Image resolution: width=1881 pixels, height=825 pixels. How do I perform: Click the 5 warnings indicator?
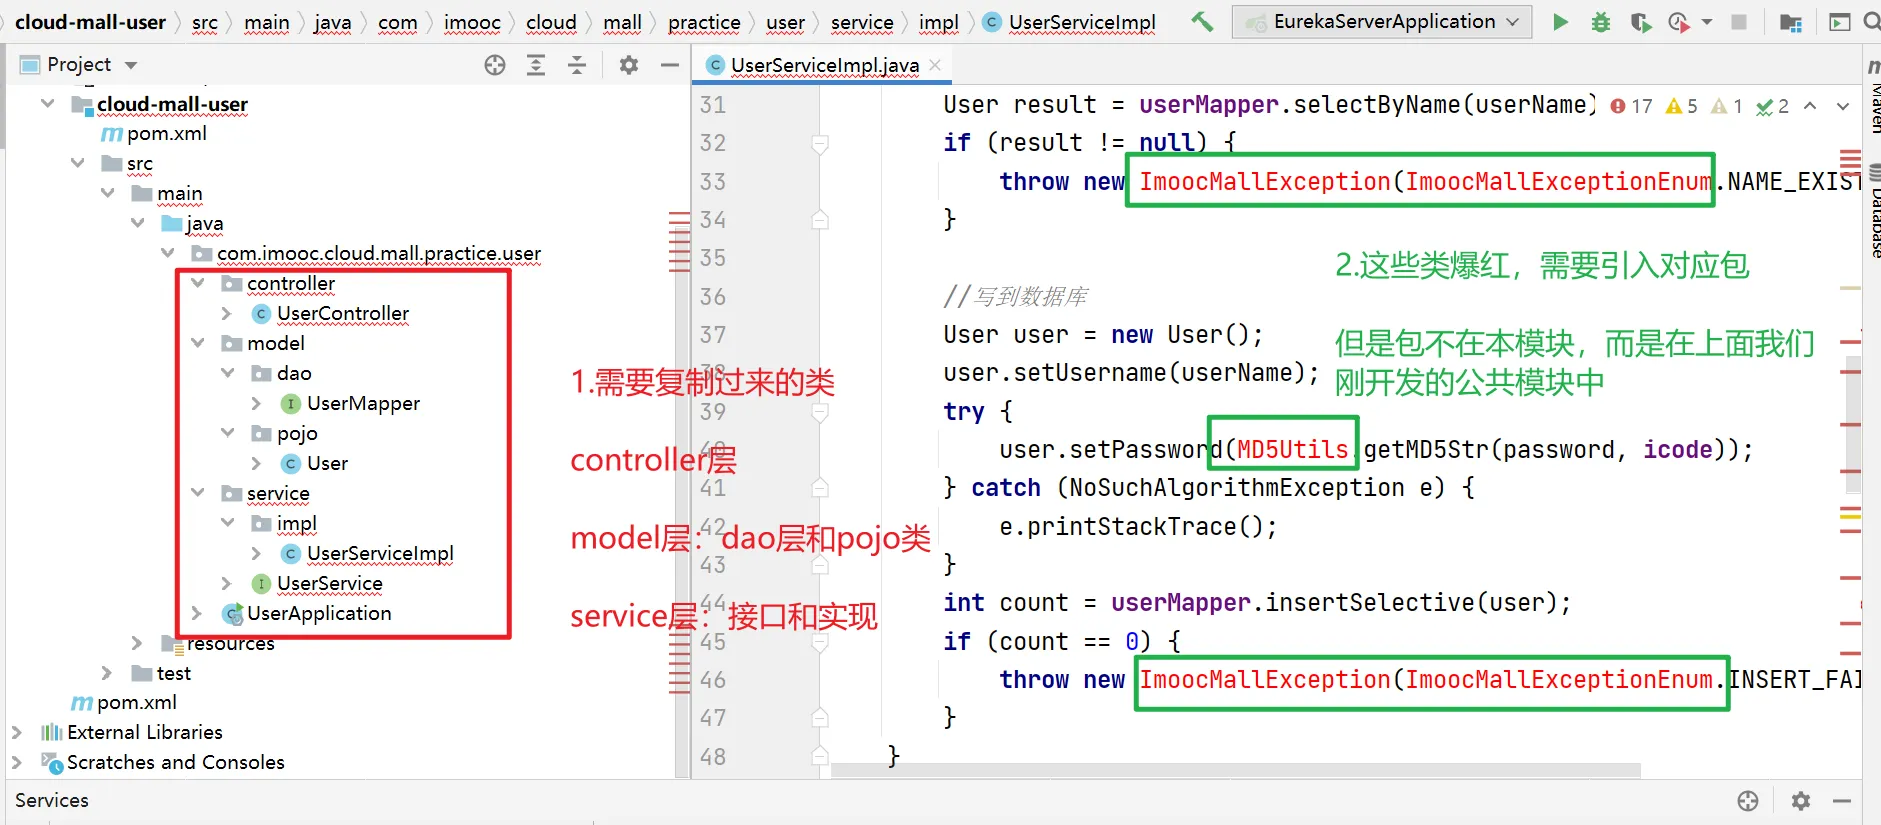[x=1681, y=106]
